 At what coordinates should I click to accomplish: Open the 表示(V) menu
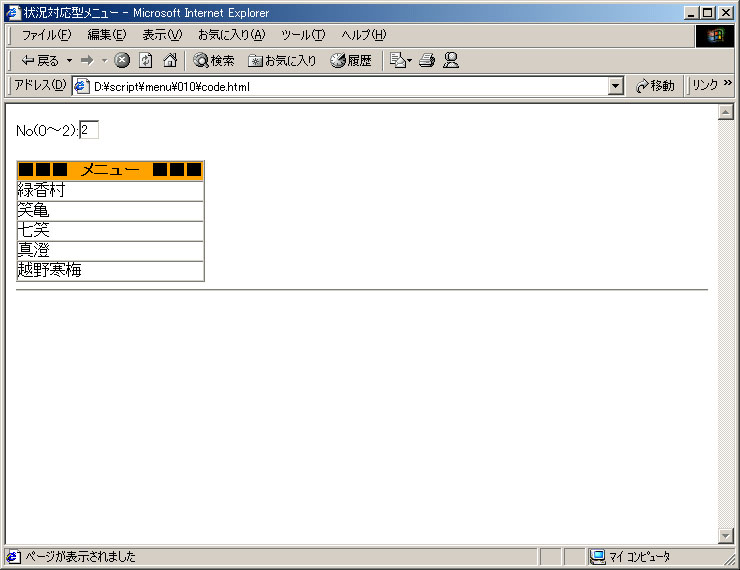coord(162,35)
